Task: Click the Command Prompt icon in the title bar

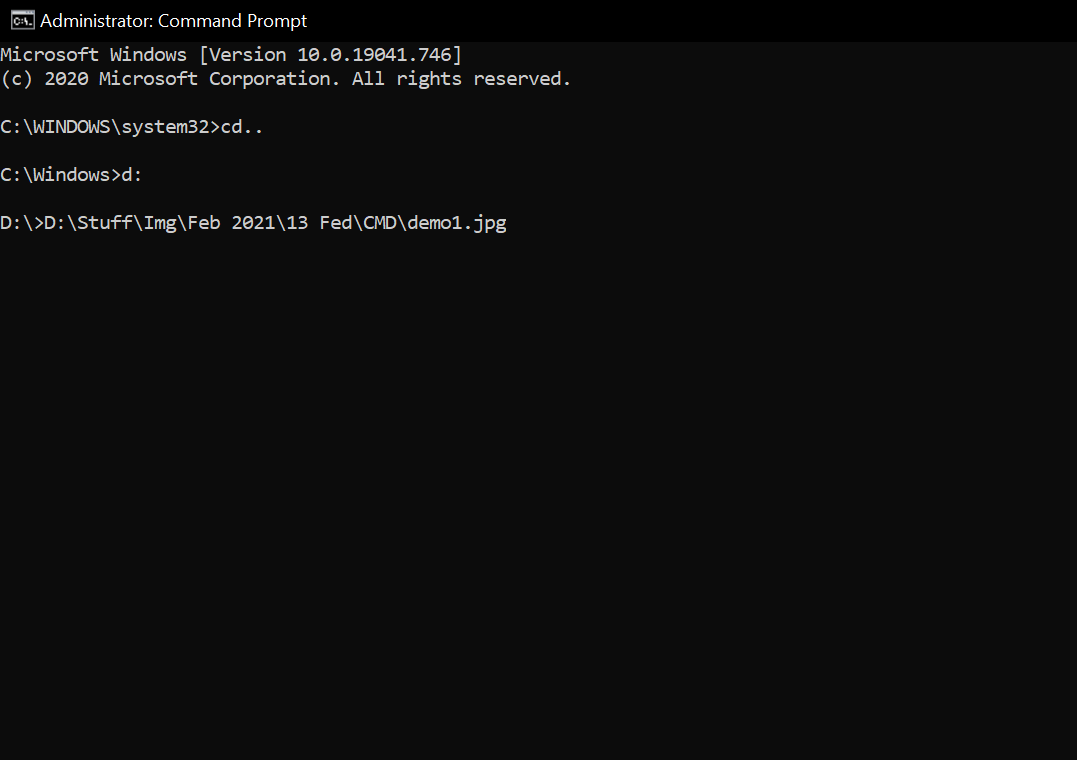Action: tap(21, 19)
